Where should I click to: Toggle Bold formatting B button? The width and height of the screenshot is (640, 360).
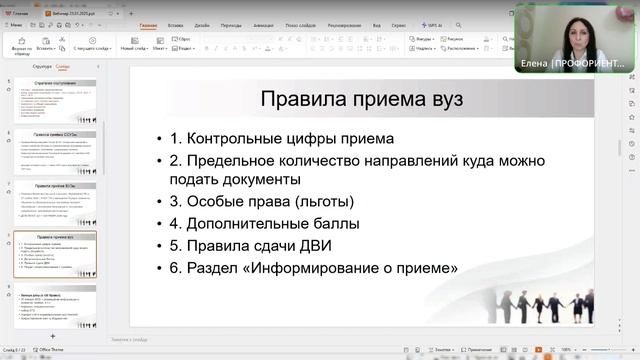tap(207, 49)
